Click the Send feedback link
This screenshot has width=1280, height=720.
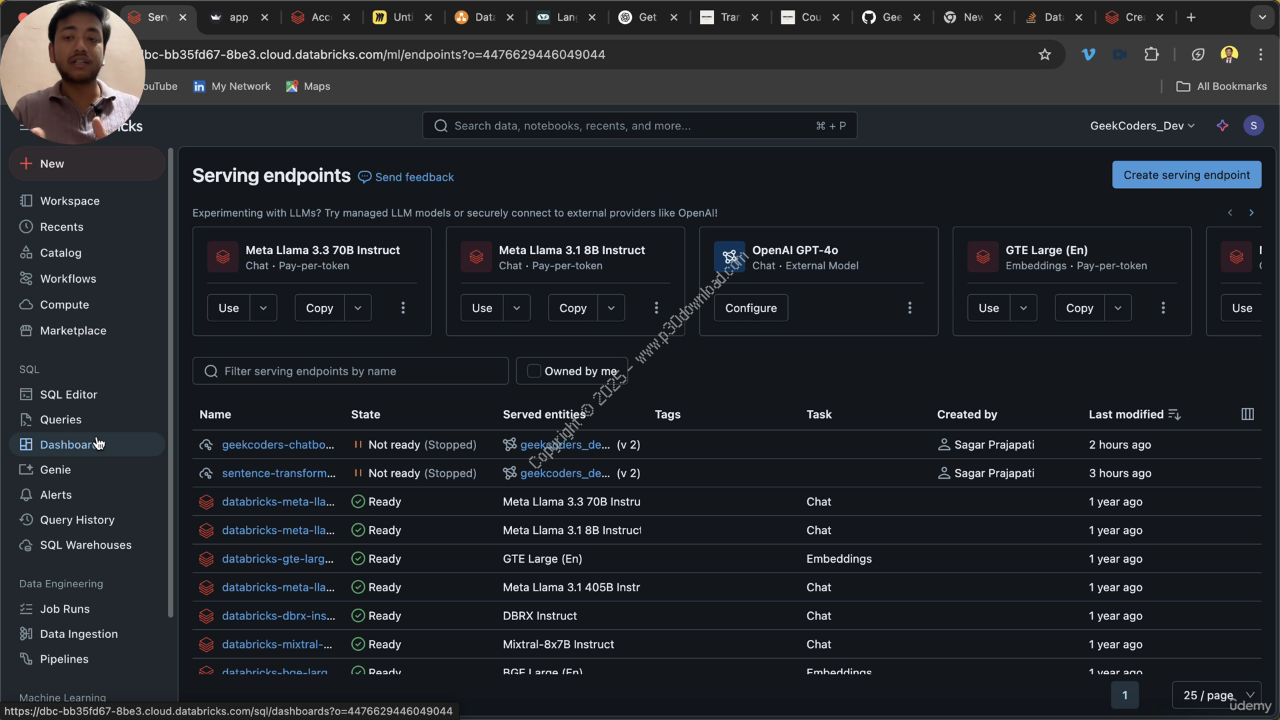[x=406, y=177]
